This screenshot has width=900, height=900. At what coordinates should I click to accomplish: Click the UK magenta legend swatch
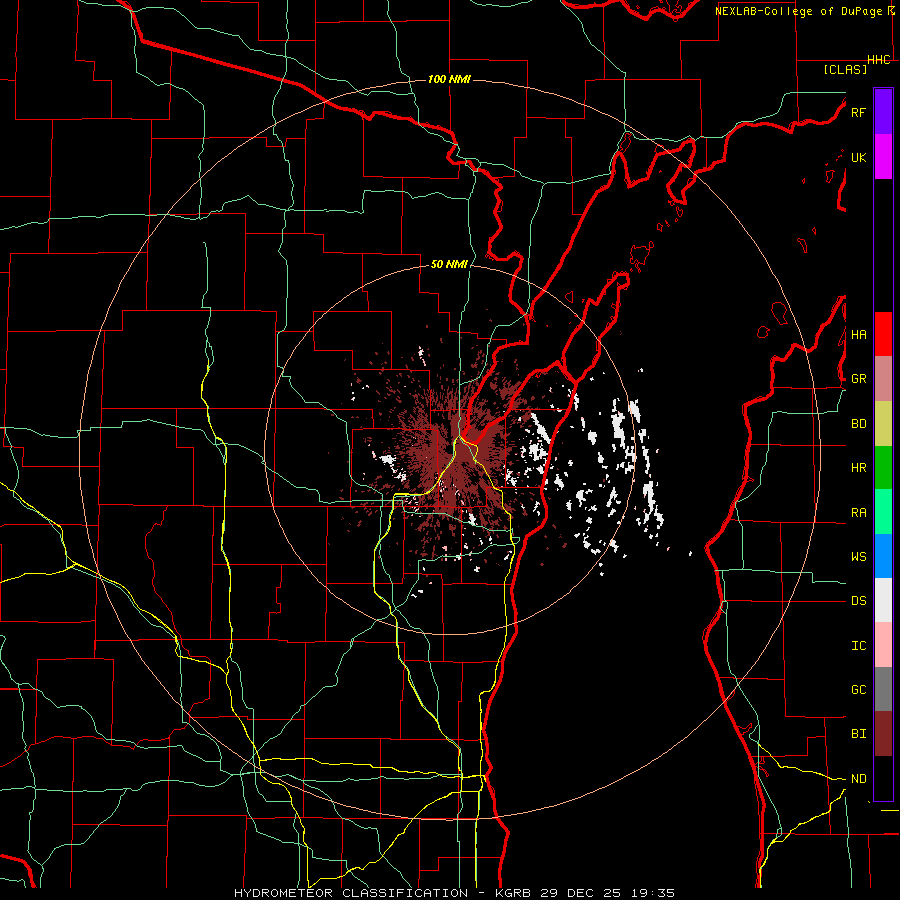coord(883,157)
